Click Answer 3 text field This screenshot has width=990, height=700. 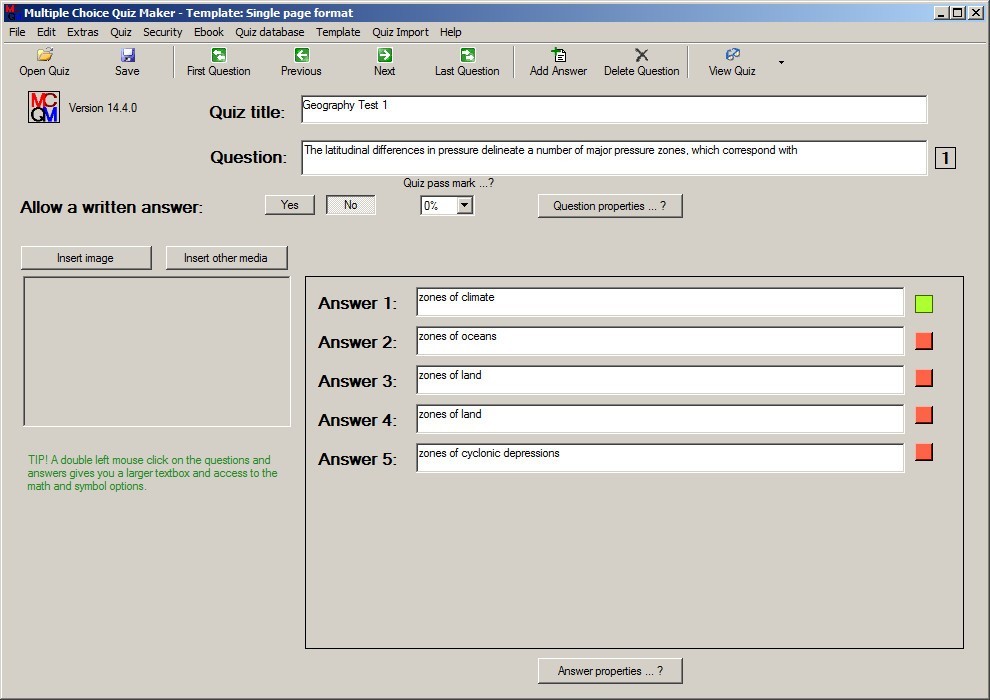[x=660, y=380]
